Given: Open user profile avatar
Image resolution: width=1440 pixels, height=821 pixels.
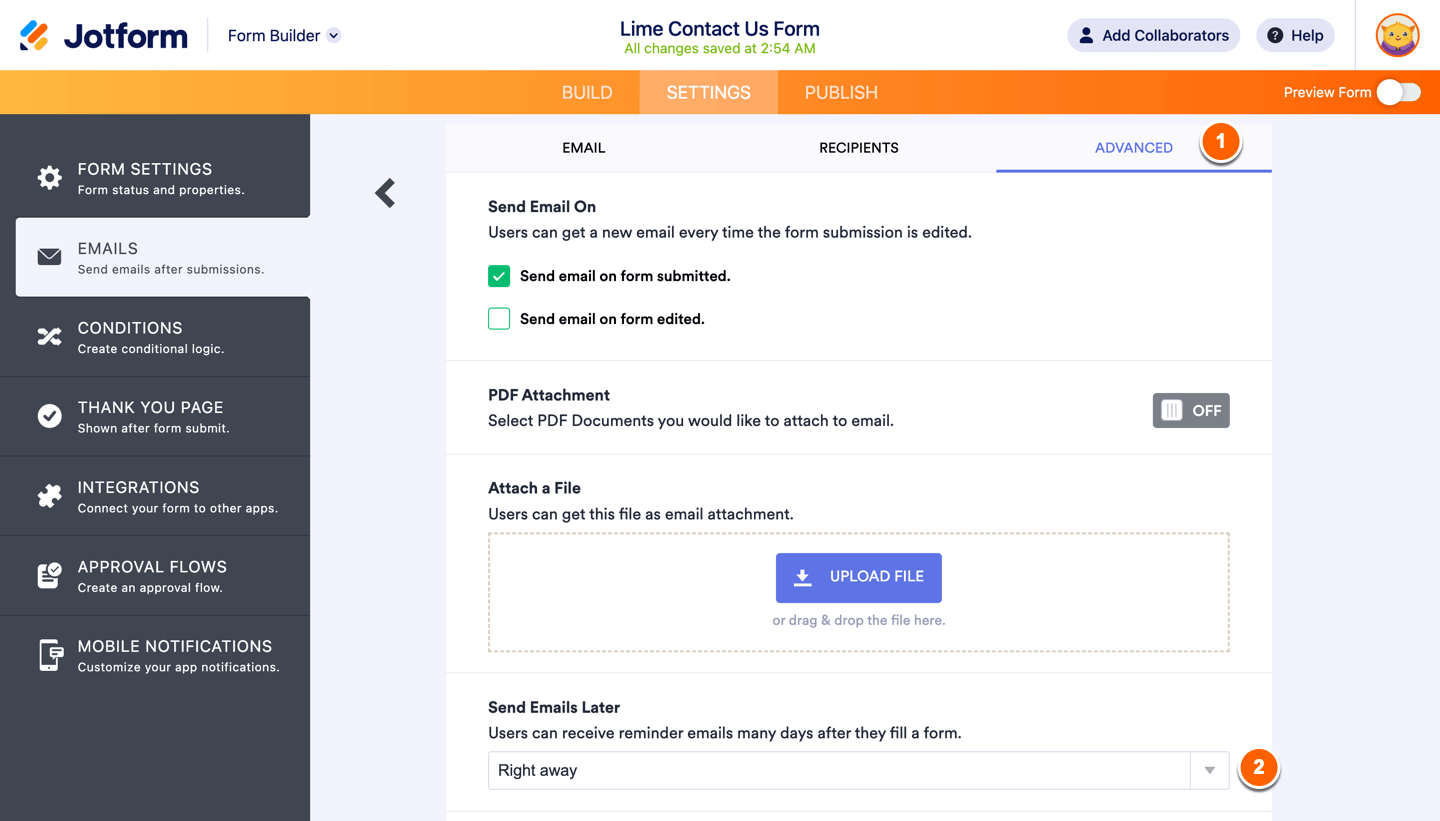Looking at the screenshot, I should (1397, 36).
